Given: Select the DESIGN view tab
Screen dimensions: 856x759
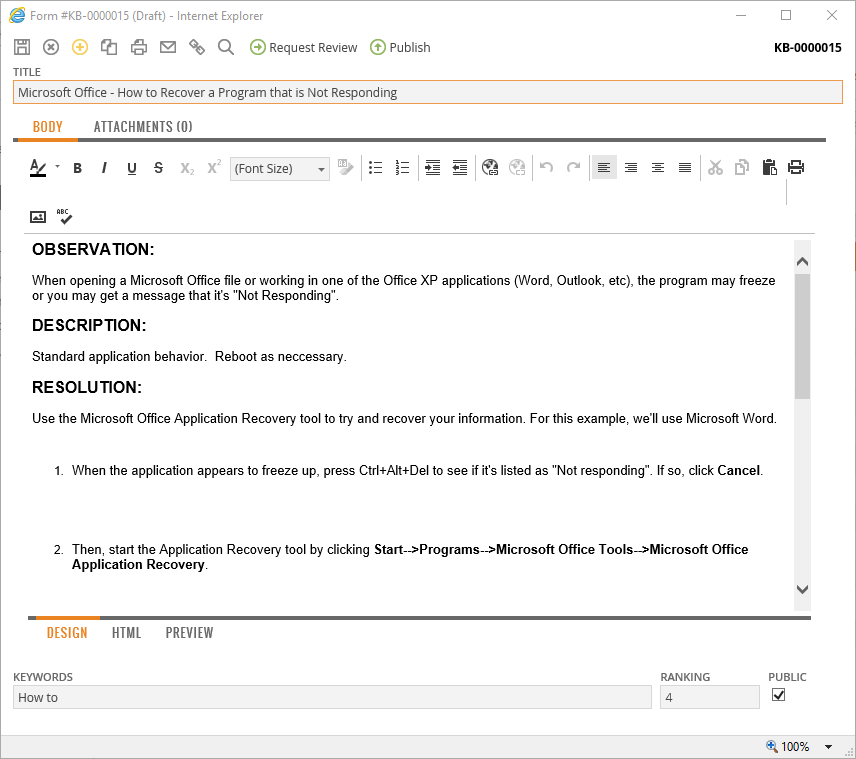Looking at the screenshot, I should click(x=67, y=633).
